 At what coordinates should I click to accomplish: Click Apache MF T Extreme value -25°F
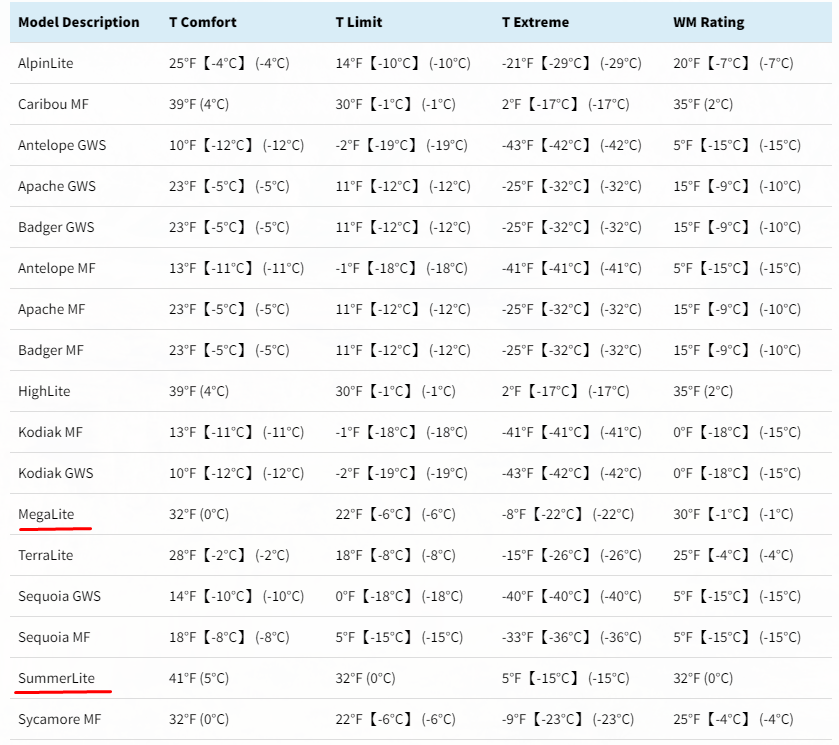517,309
